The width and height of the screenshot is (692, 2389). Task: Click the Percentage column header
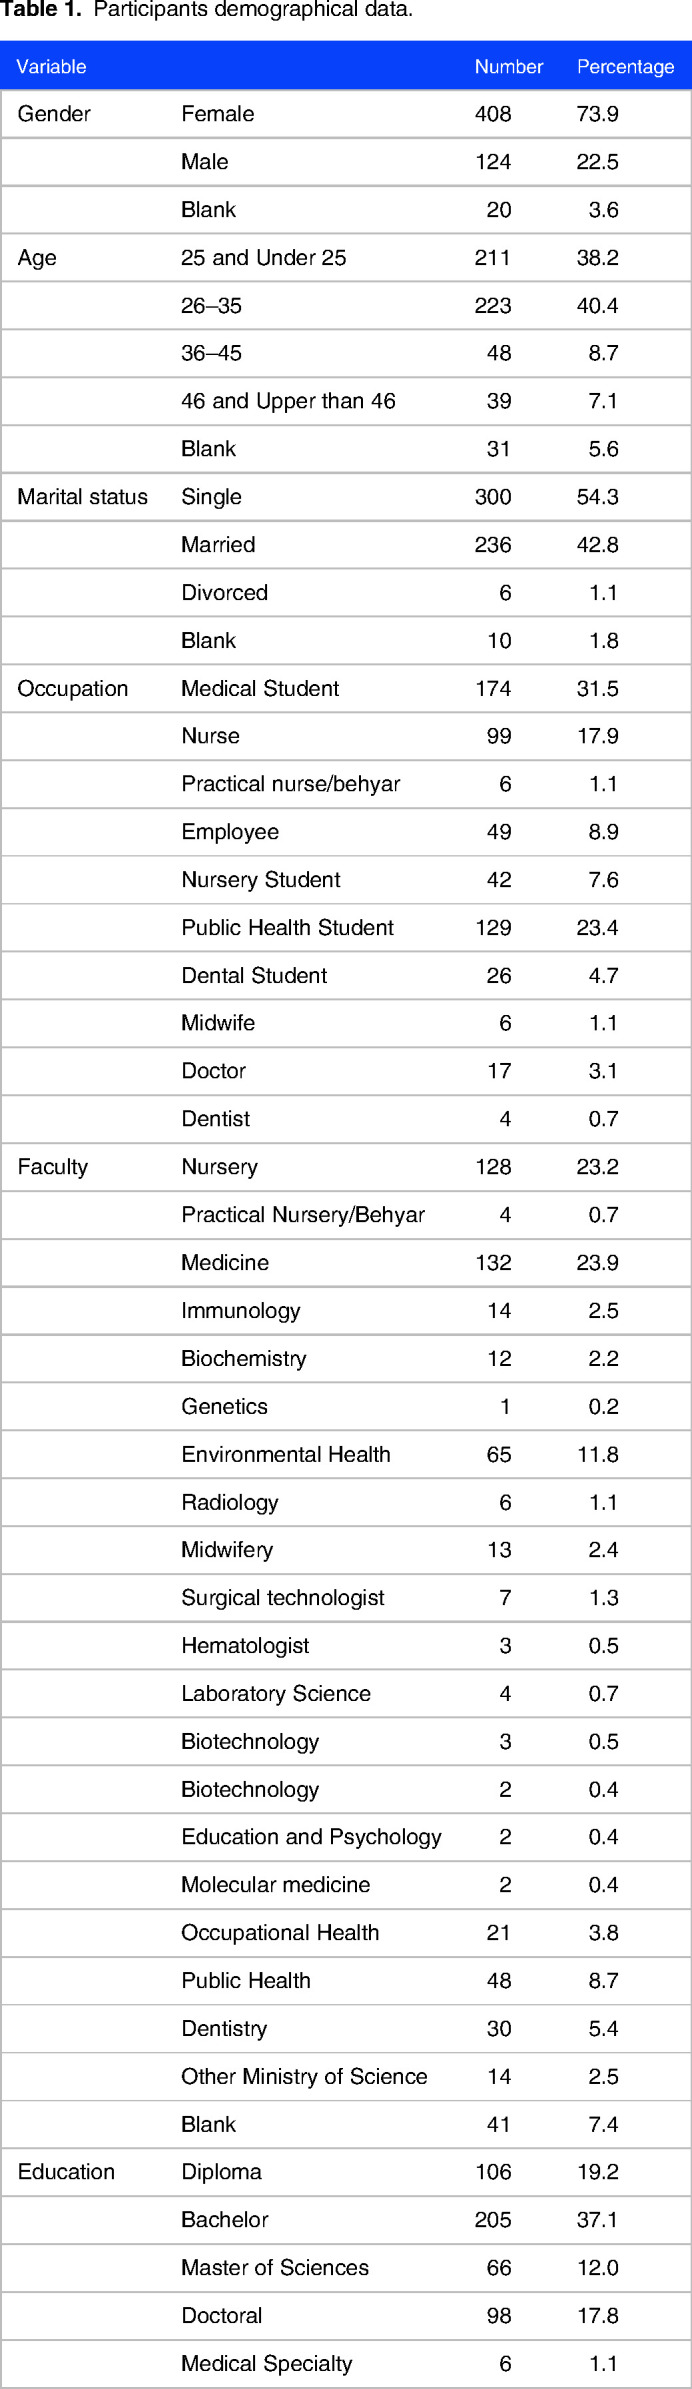[625, 67]
